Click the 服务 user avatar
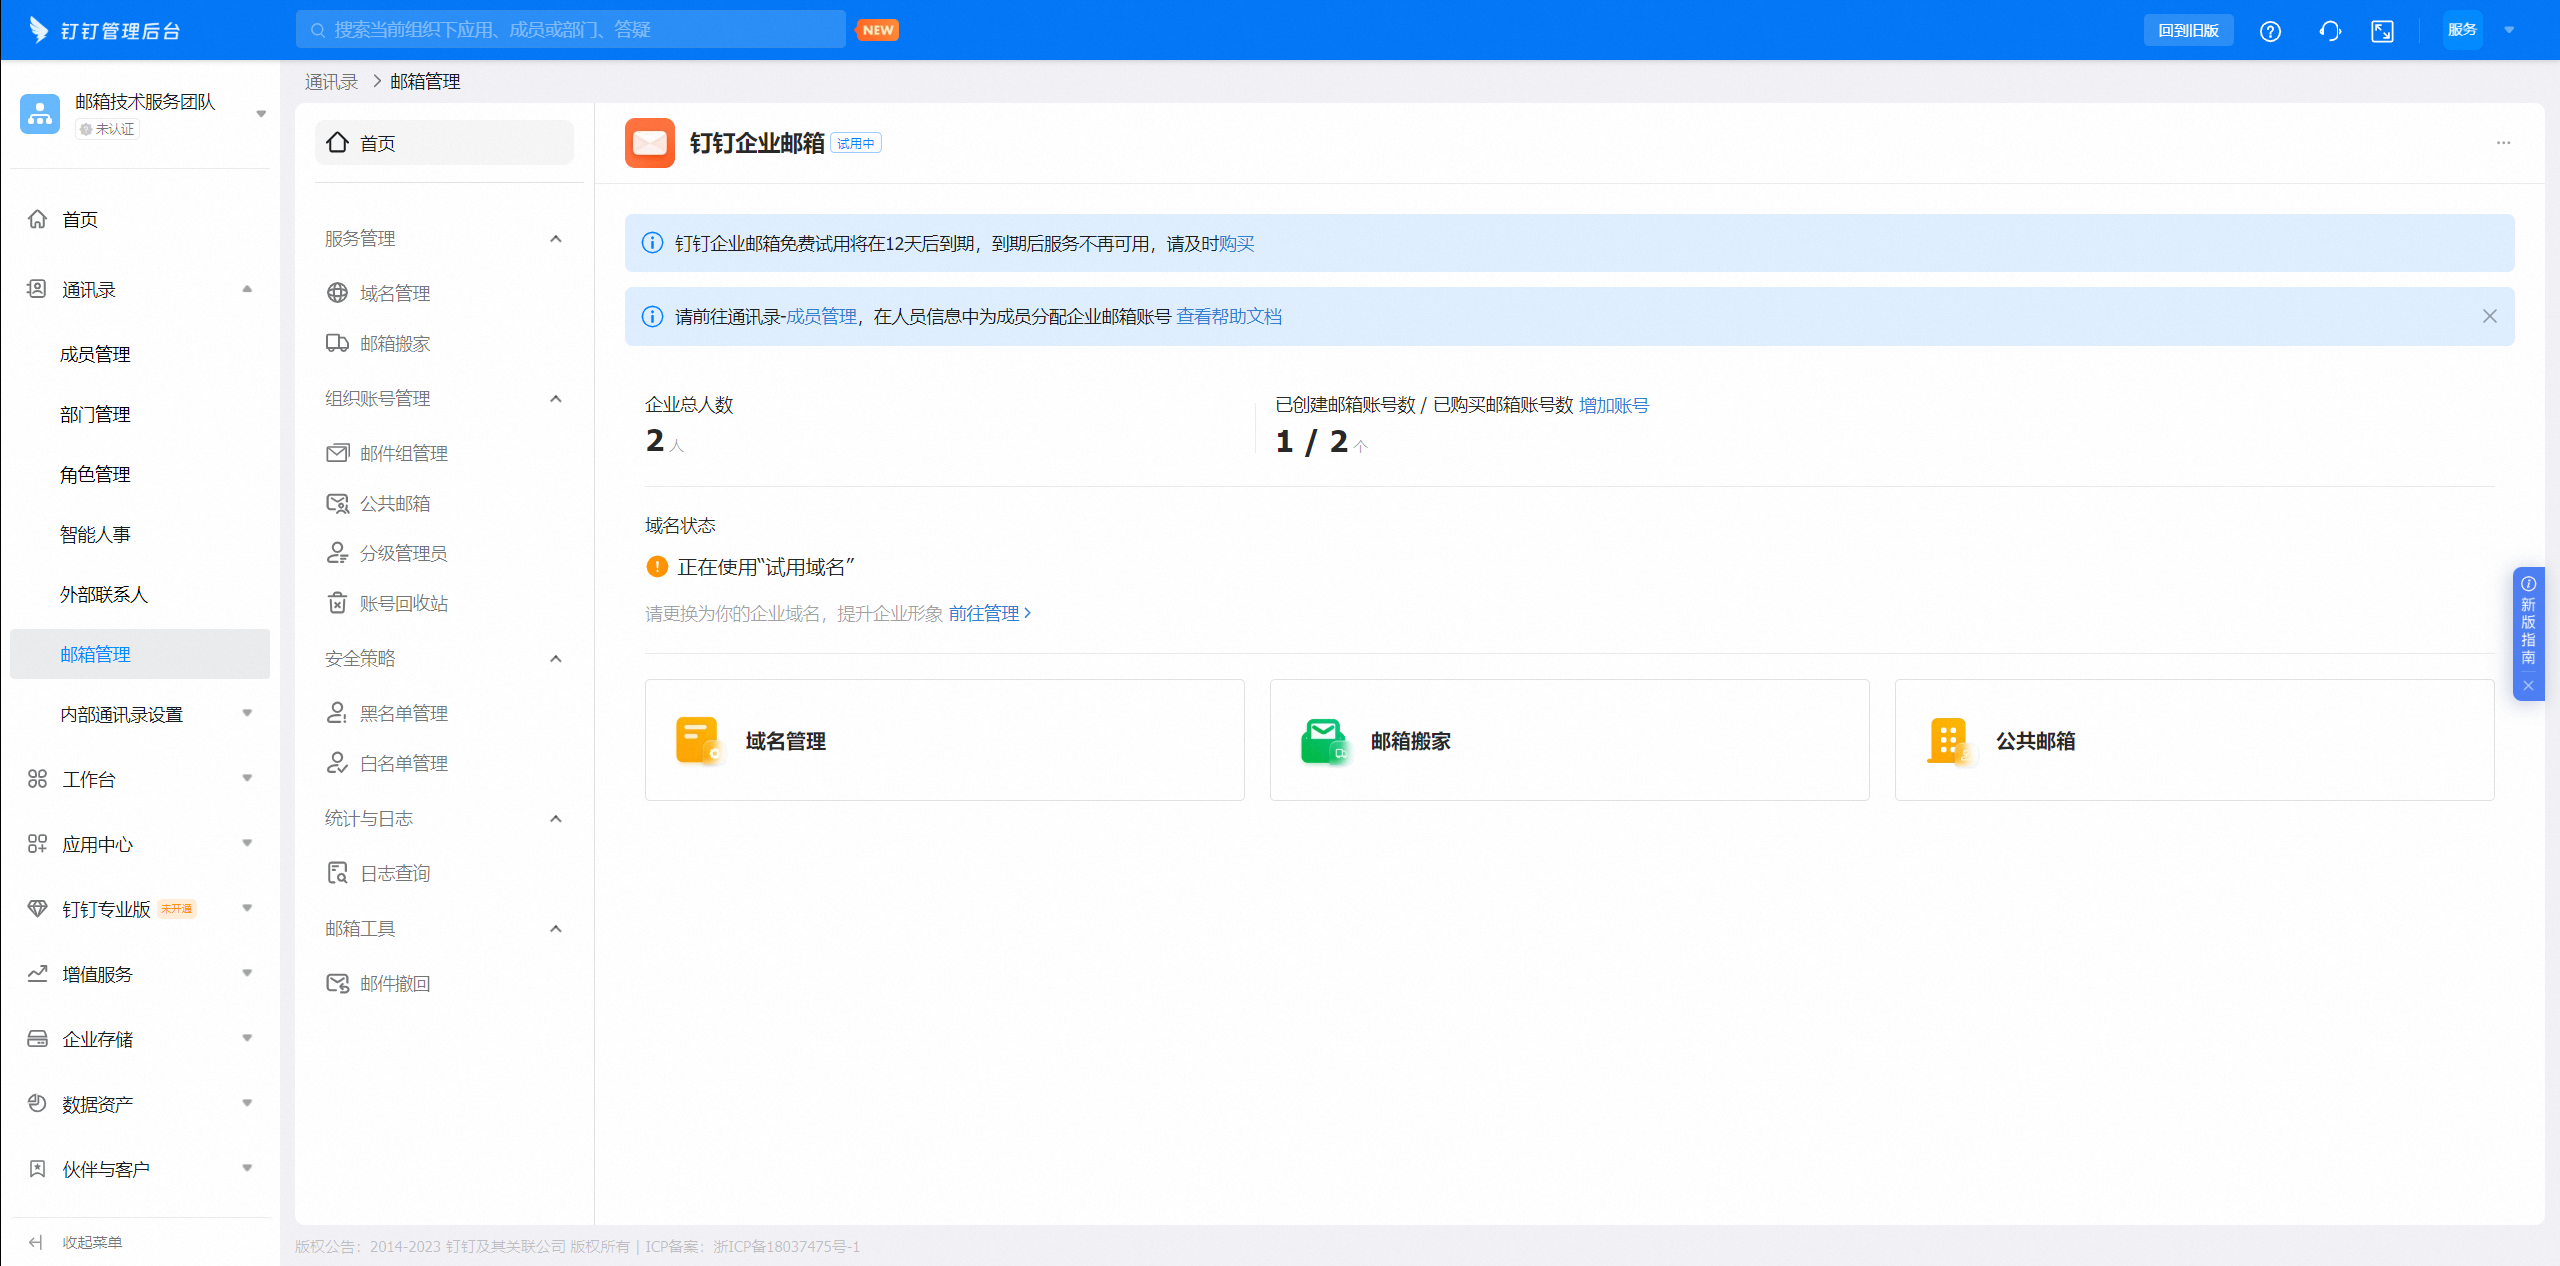Screen dimensions: 2560x1266 [x=2462, y=30]
